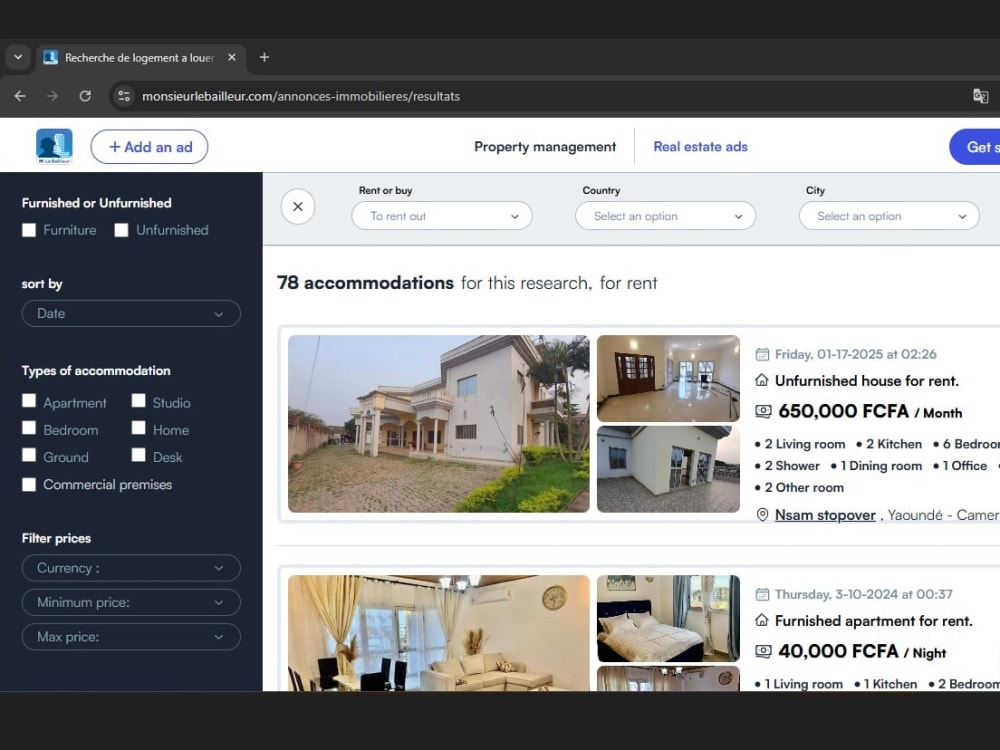
Task: Click the 1 Dining room feature text
Action: tap(881, 466)
